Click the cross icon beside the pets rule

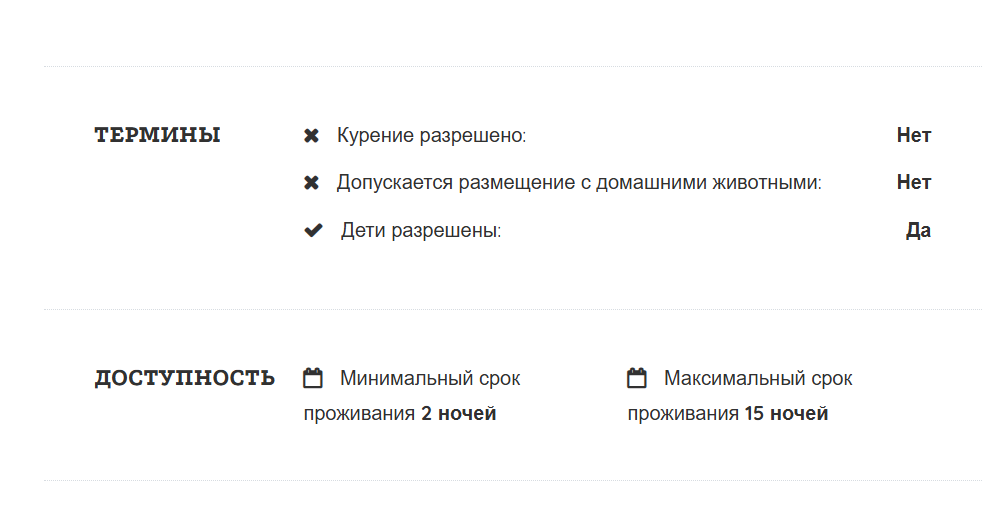pos(311,183)
